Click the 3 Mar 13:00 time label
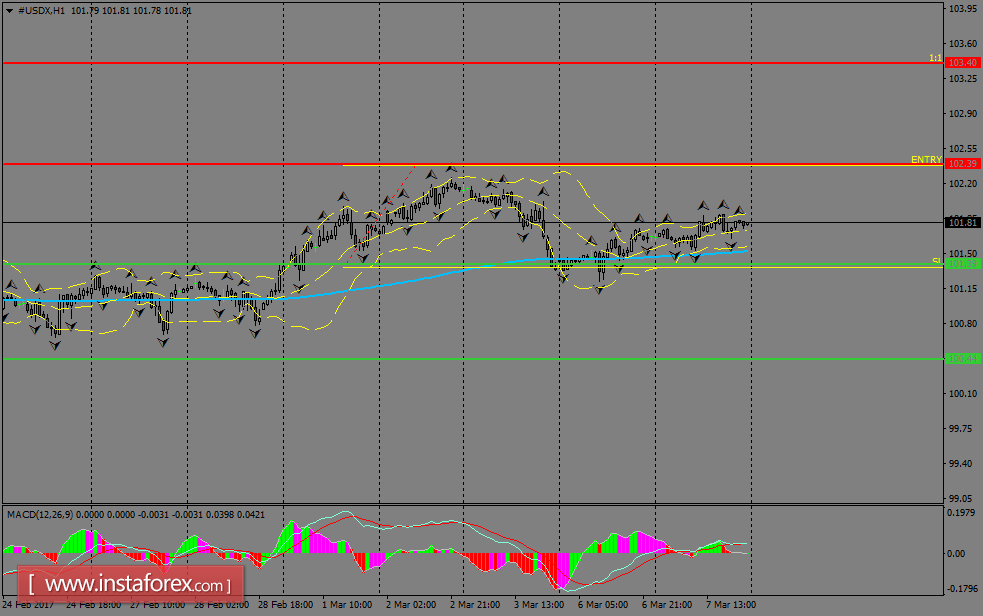Viewport: 983px width, 616px height. [539, 605]
